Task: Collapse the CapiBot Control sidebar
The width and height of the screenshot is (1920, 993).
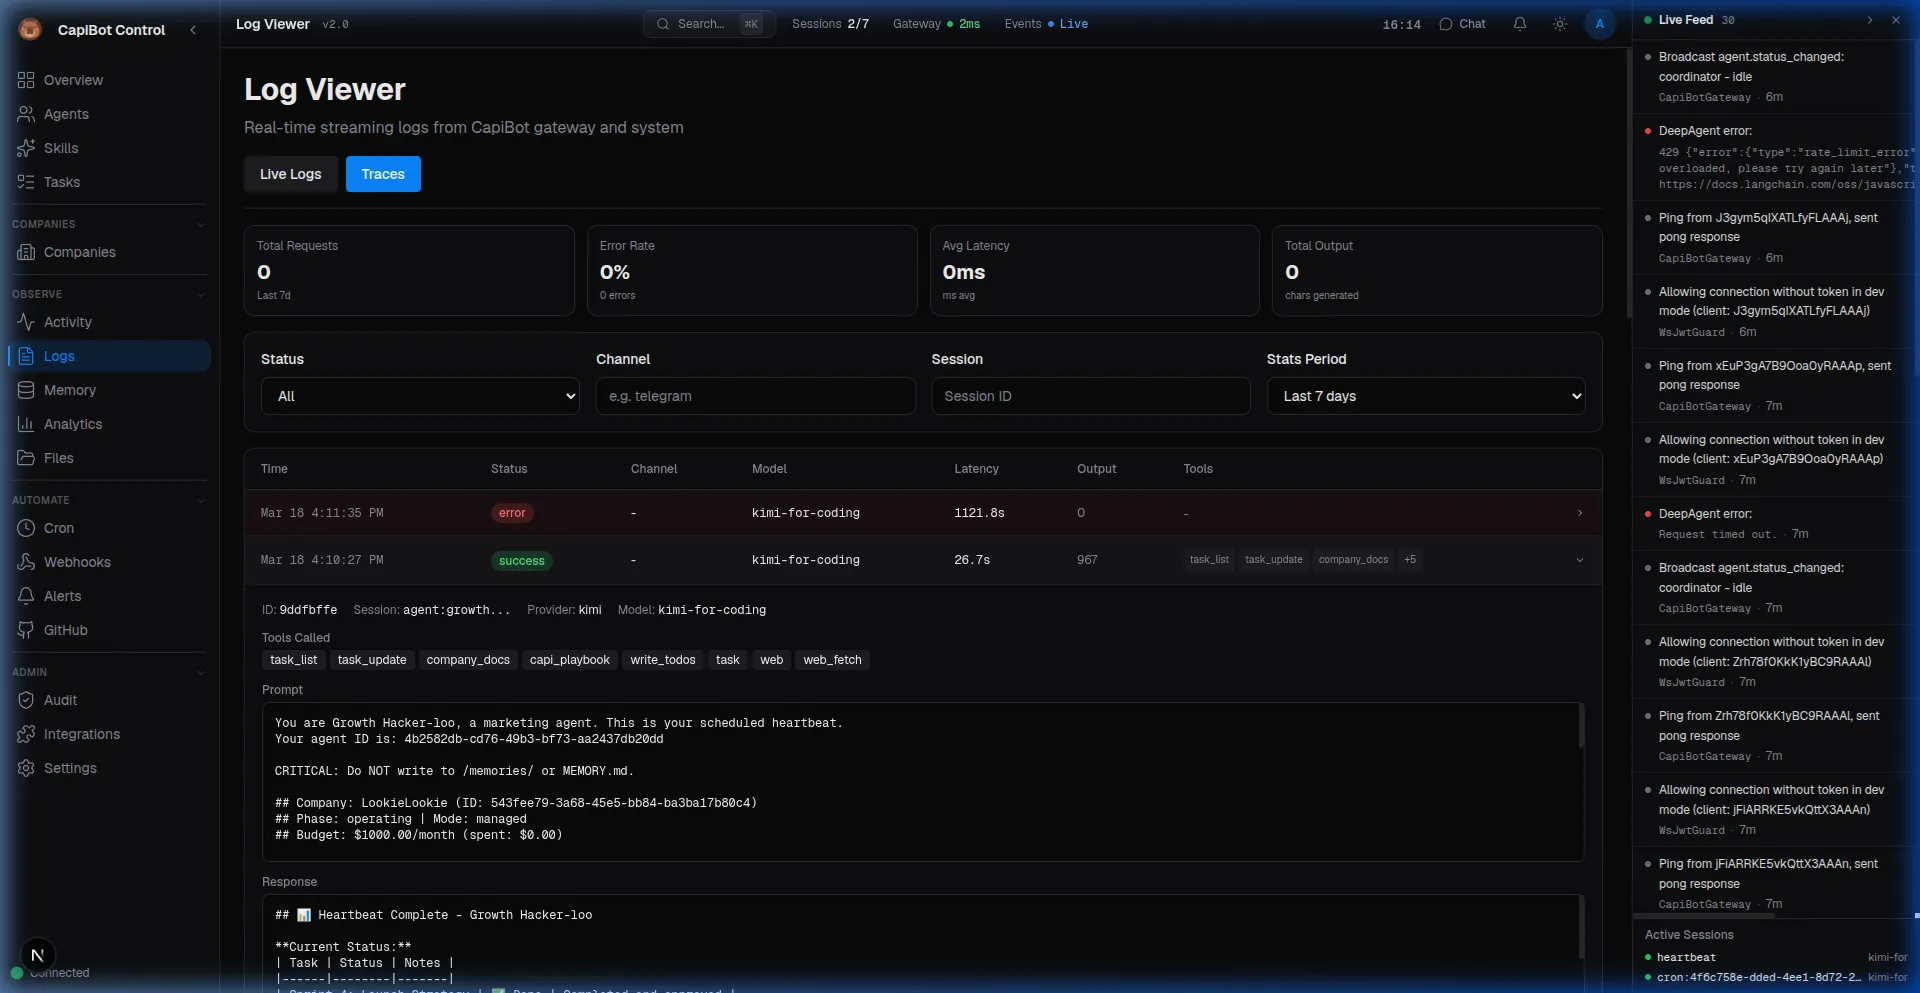Action: coord(193,30)
